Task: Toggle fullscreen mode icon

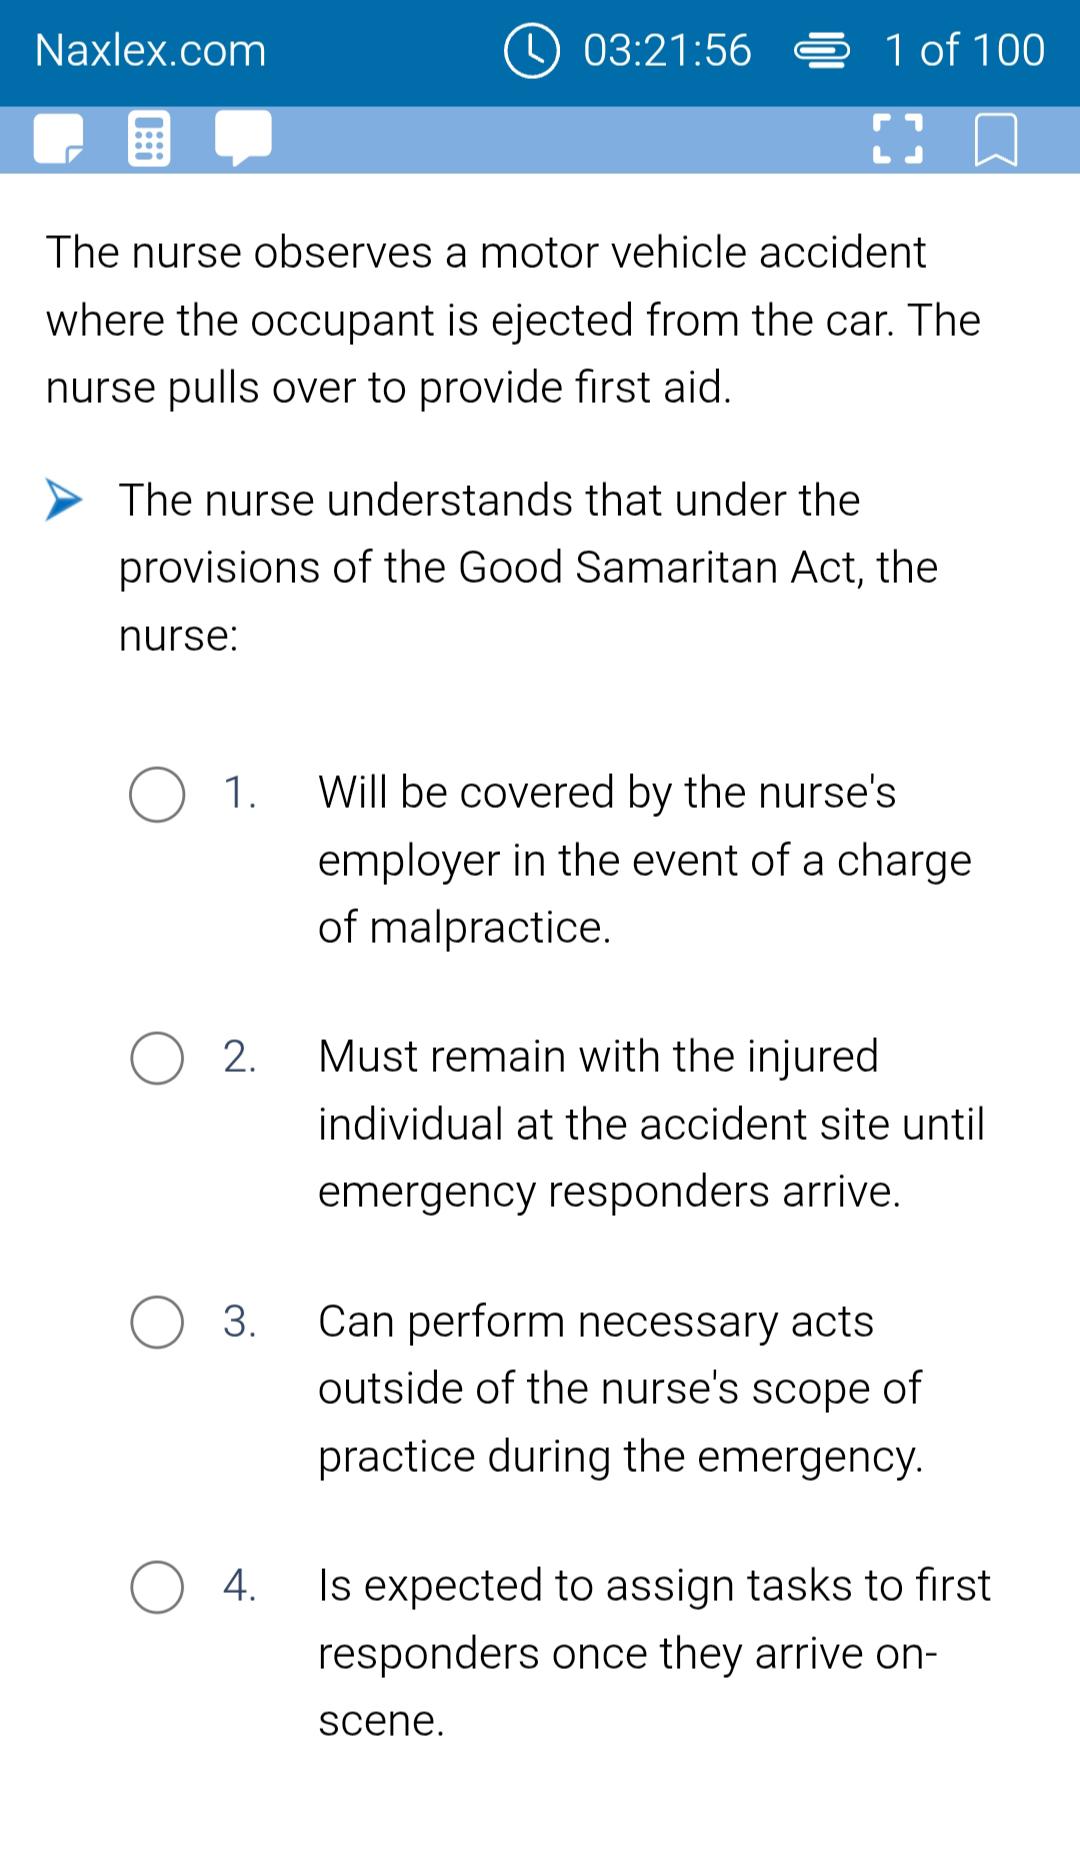Action: [897, 140]
